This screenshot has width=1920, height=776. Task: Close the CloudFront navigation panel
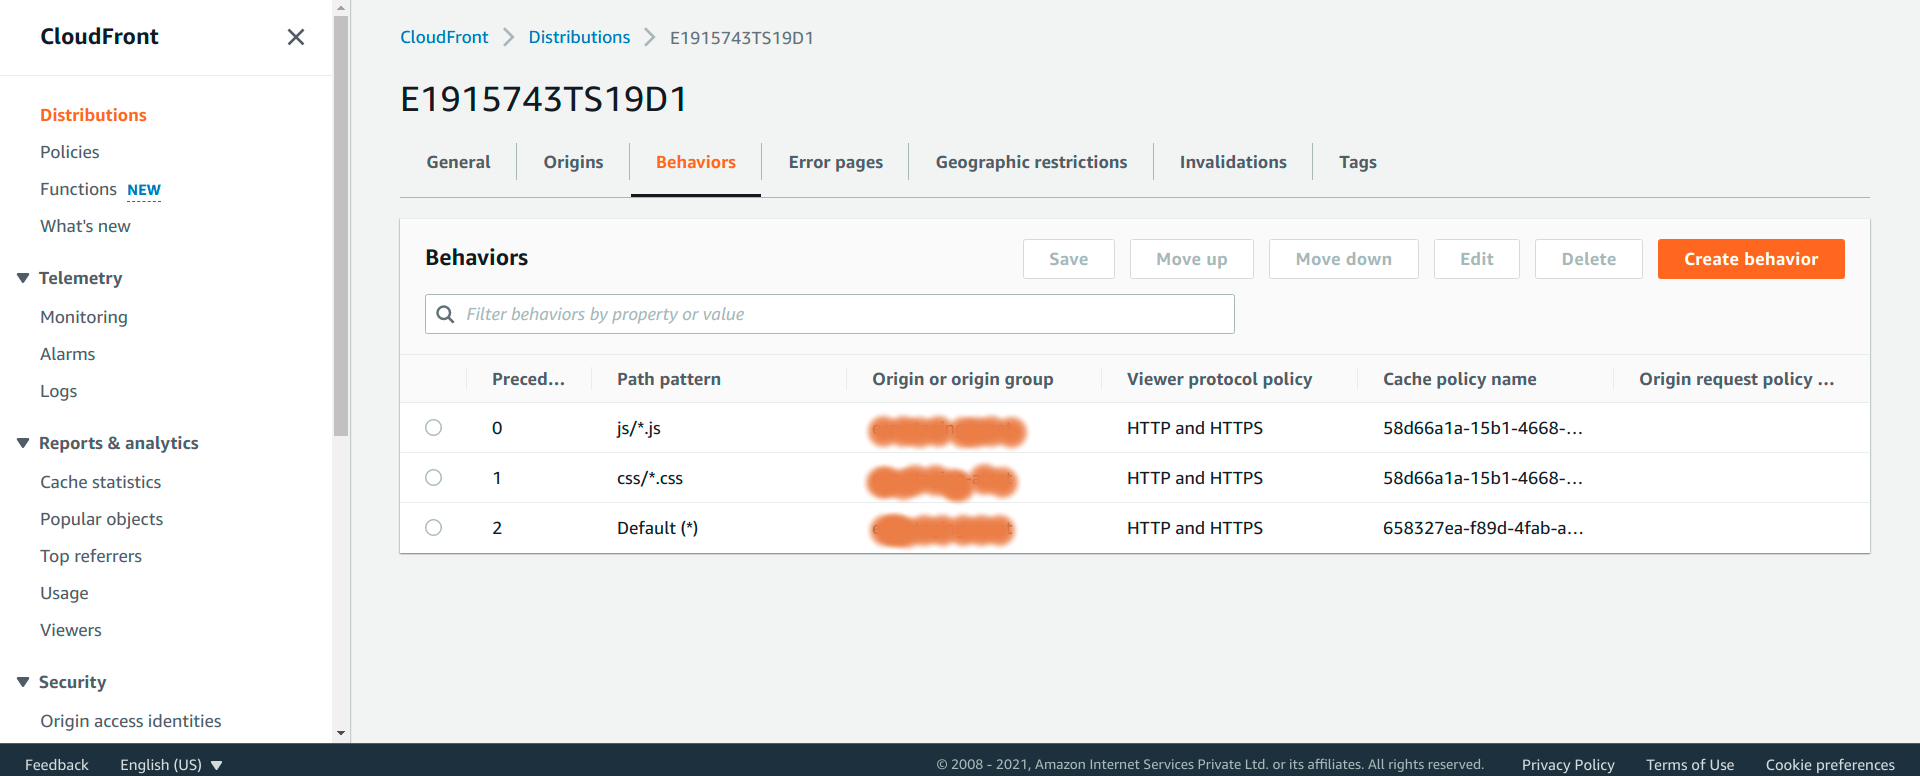pyautogui.click(x=296, y=37)
